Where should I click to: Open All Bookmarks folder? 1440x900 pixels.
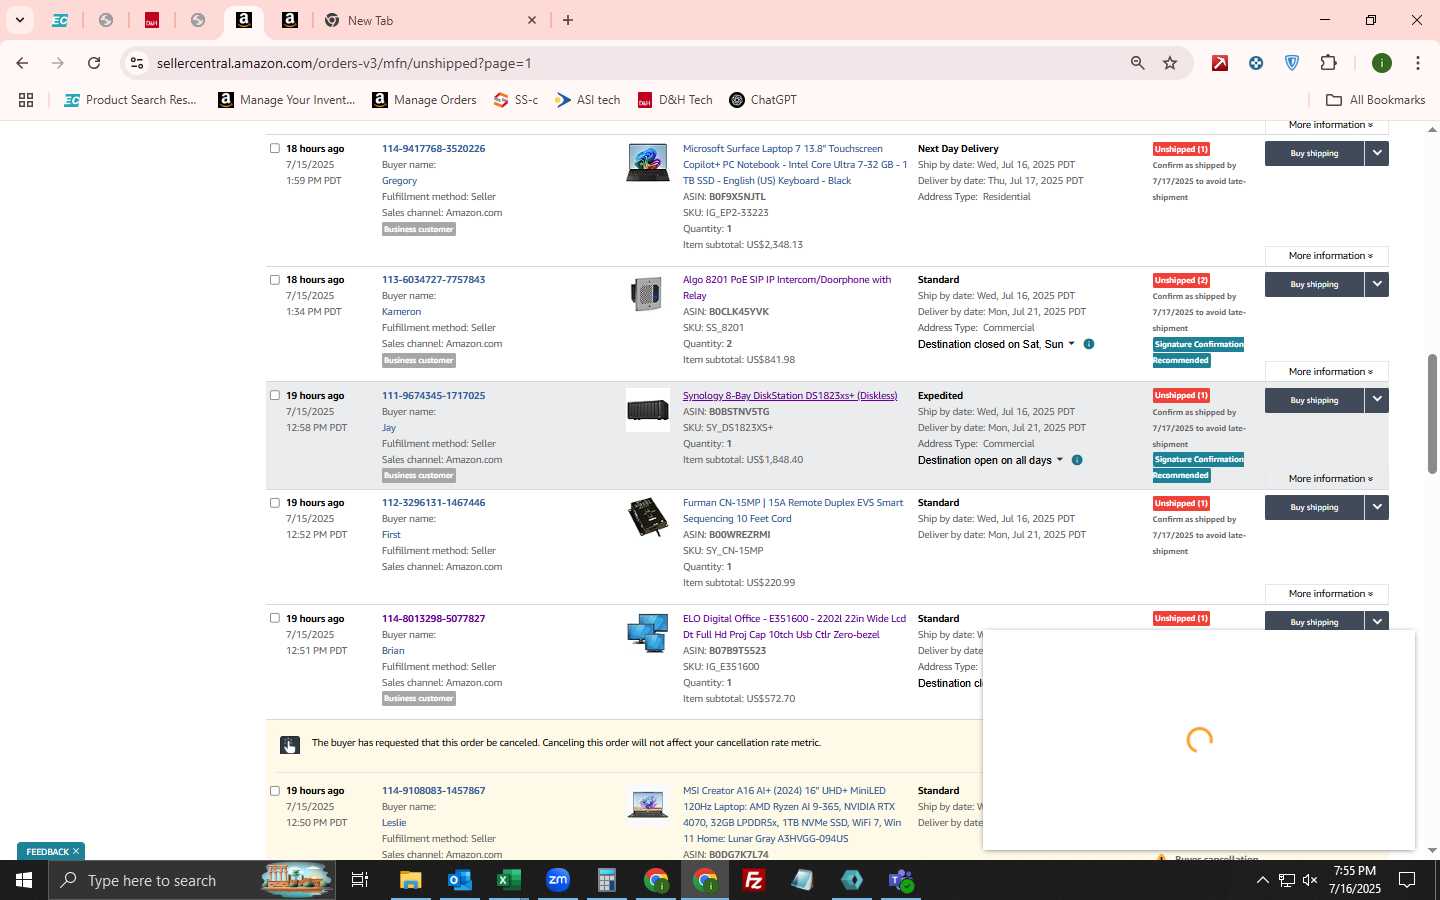click(1375, 100)
